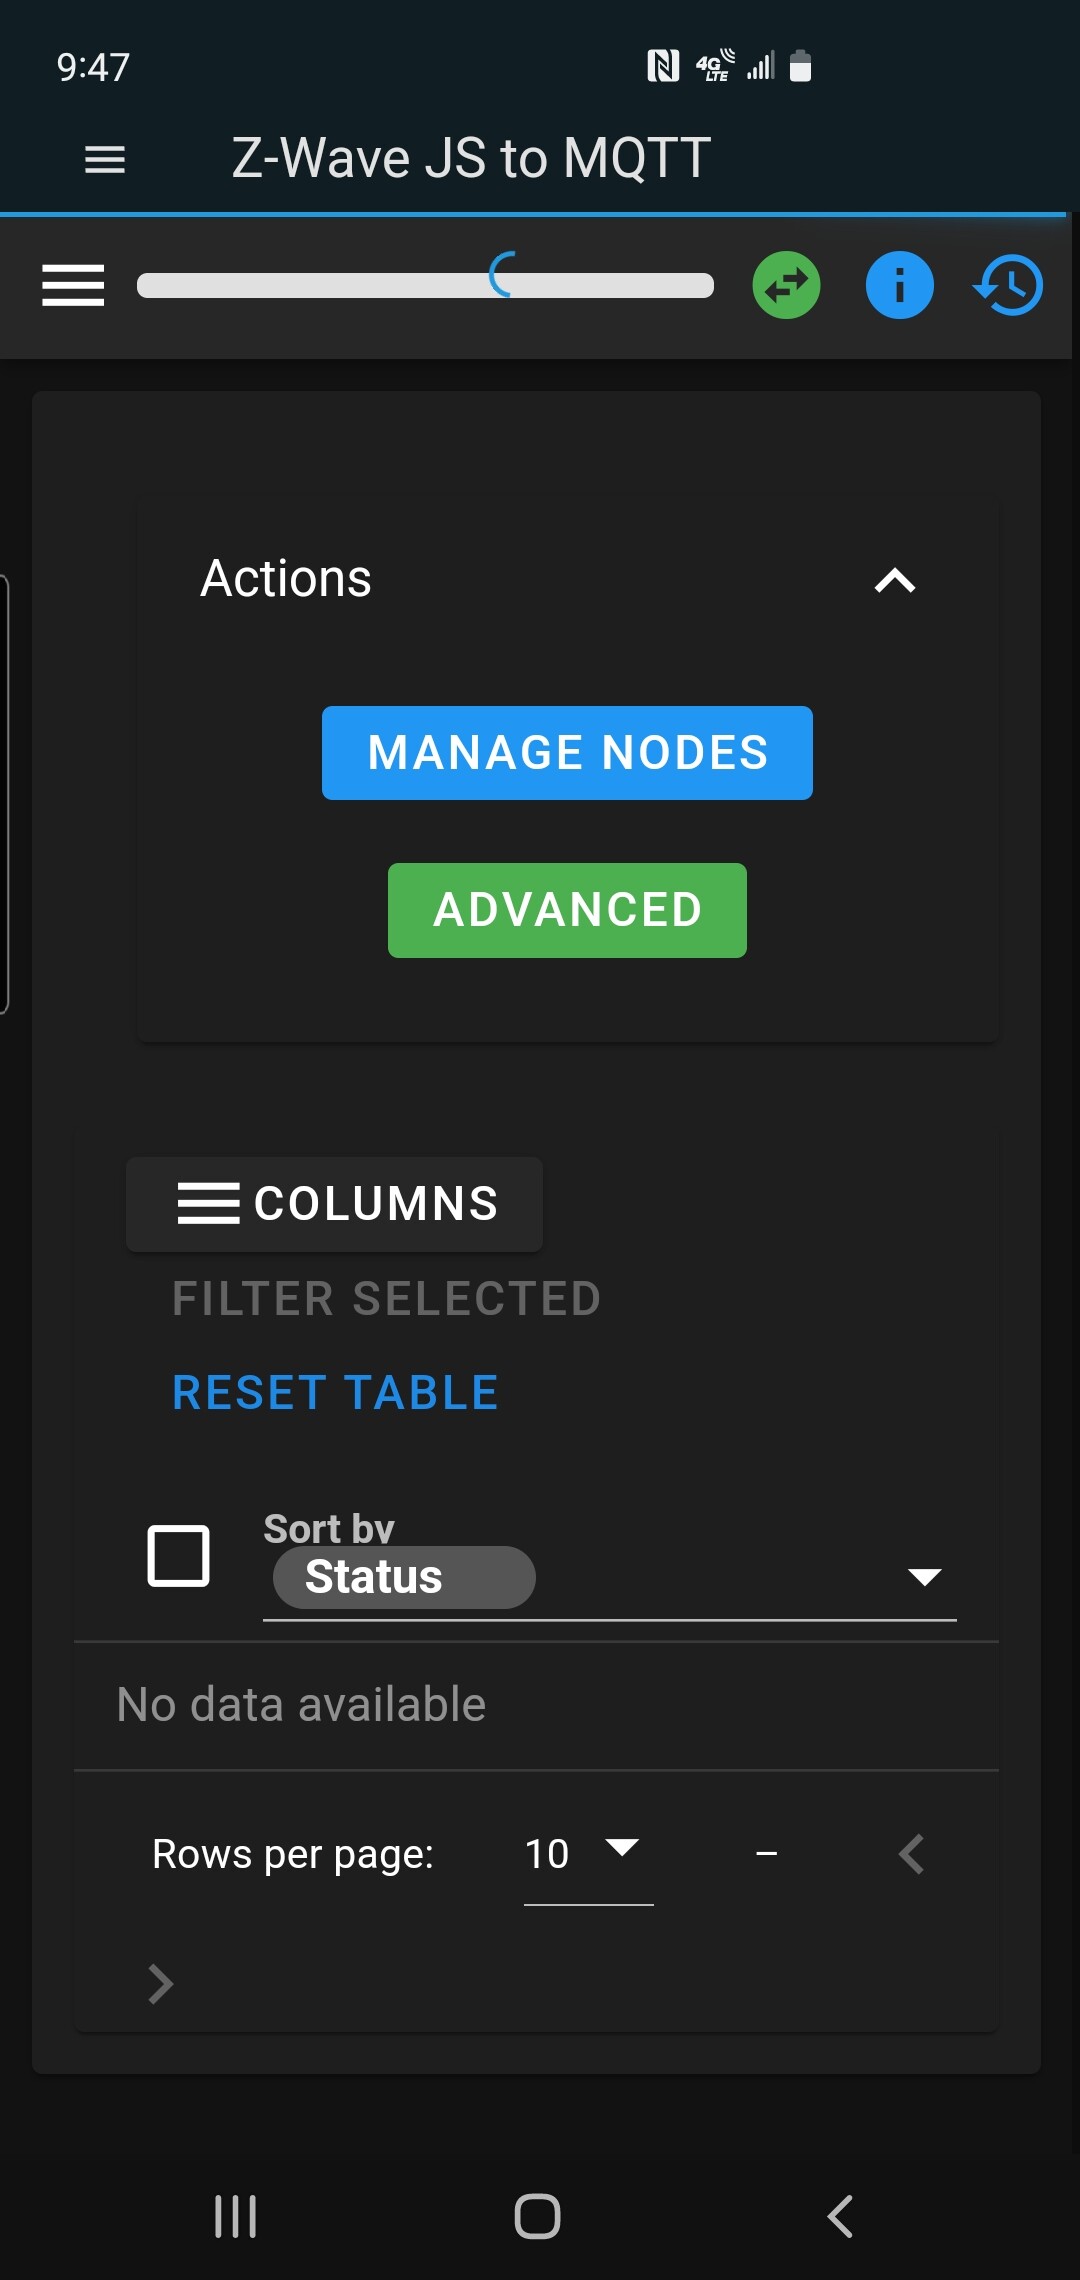Toggle the select-all nodes checkbox

point(178,1556)
